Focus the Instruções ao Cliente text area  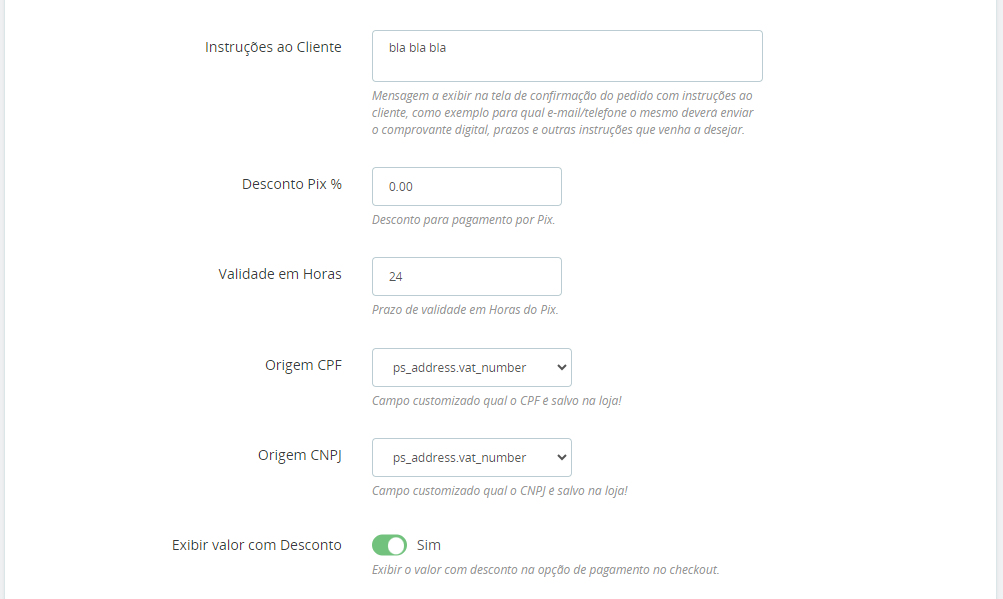click(567, 56)
